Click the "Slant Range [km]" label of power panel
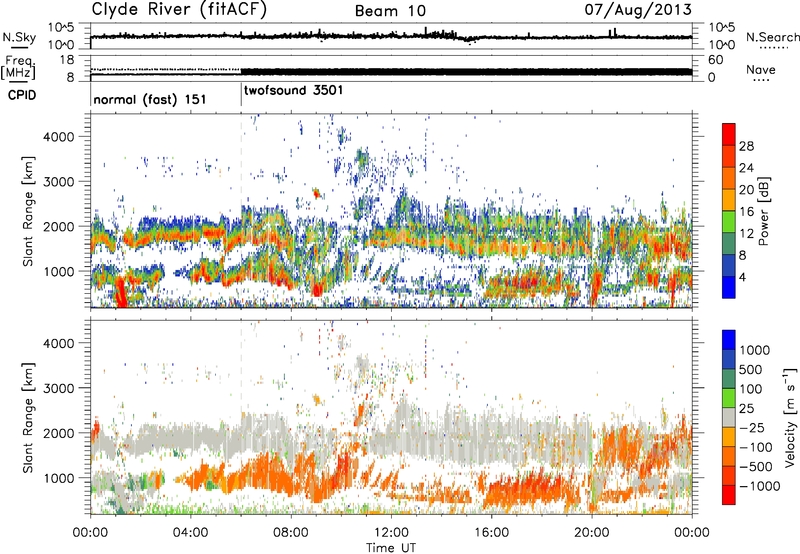The width and height of the screenshot is (800, 554). 29,211
